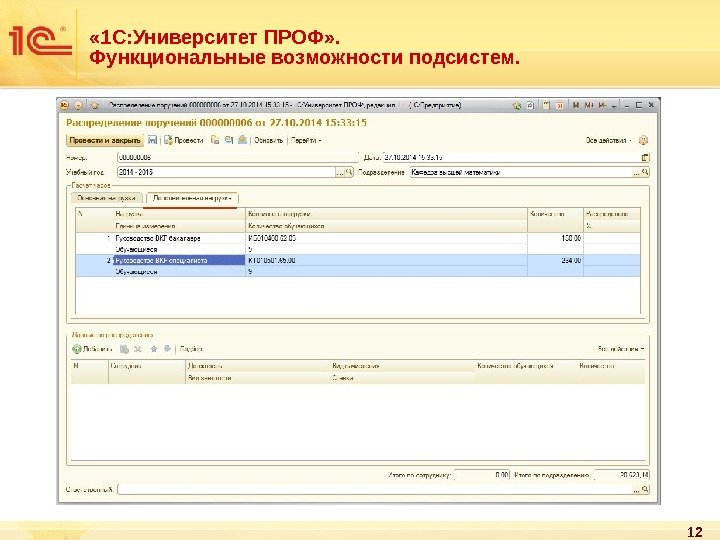The width and height of the screenshot is (720, 540).
Task: Click the 'Добавить' button in distribution panel
Action: [92, 349]
